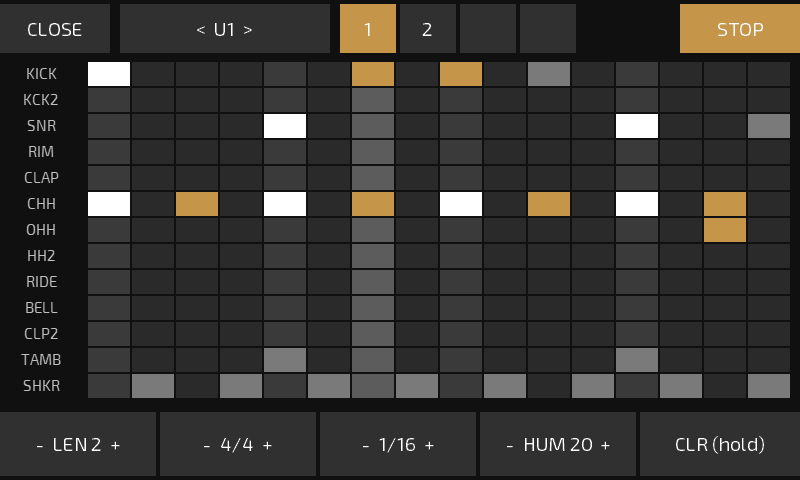Toggle the white CHH cell on step 13
Viewport: 800px width, 480px height.
(x=637, y=204)
